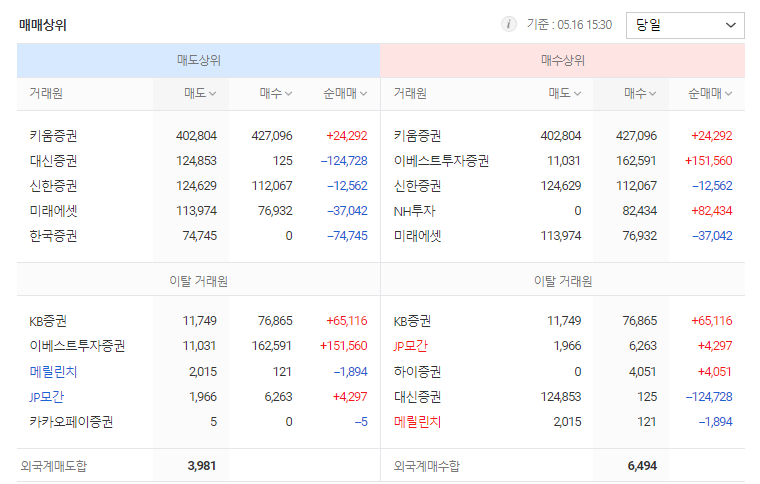This screenshot has width=760, height=484.
Task: Select the 매도상위 header tab
Action: coord(199,61)
